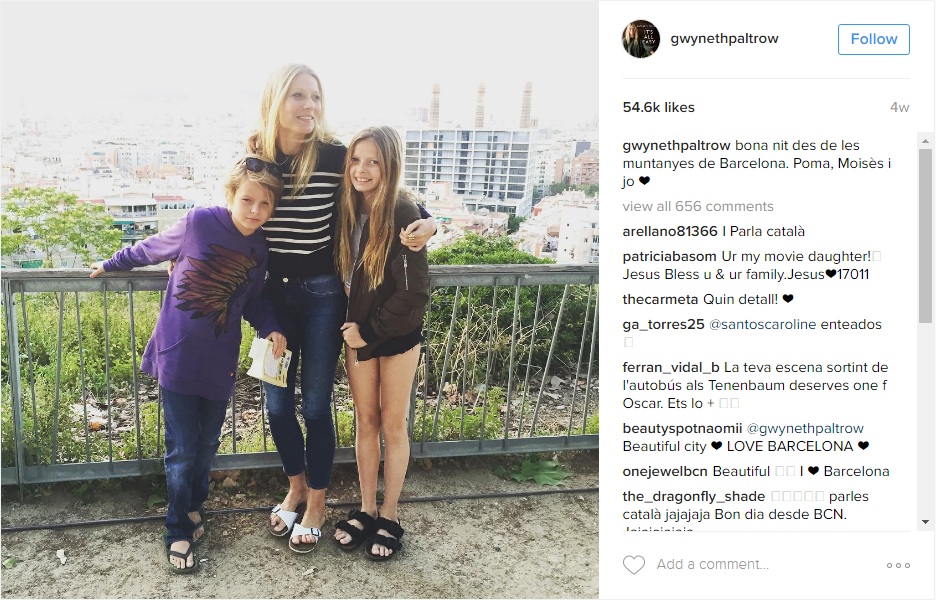Click the comments scrollbar up arrow
The width and height of the screenshot is (936, 600).
(925, 141)
